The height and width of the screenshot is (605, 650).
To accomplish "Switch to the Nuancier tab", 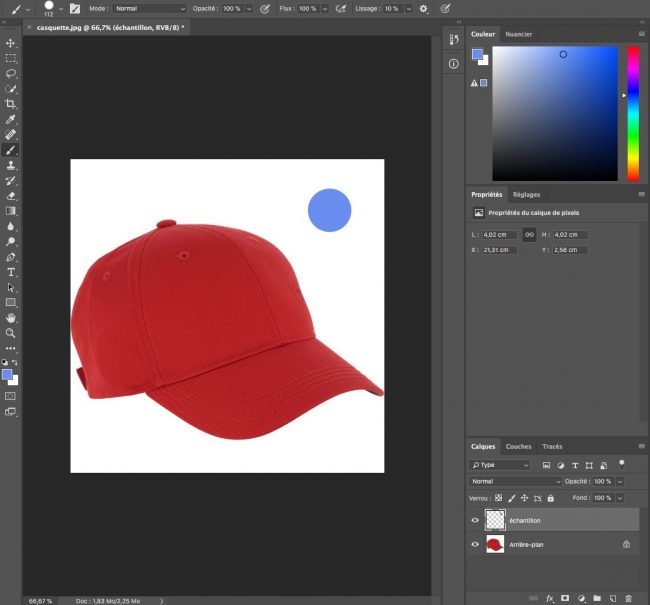I will point(519,34).
